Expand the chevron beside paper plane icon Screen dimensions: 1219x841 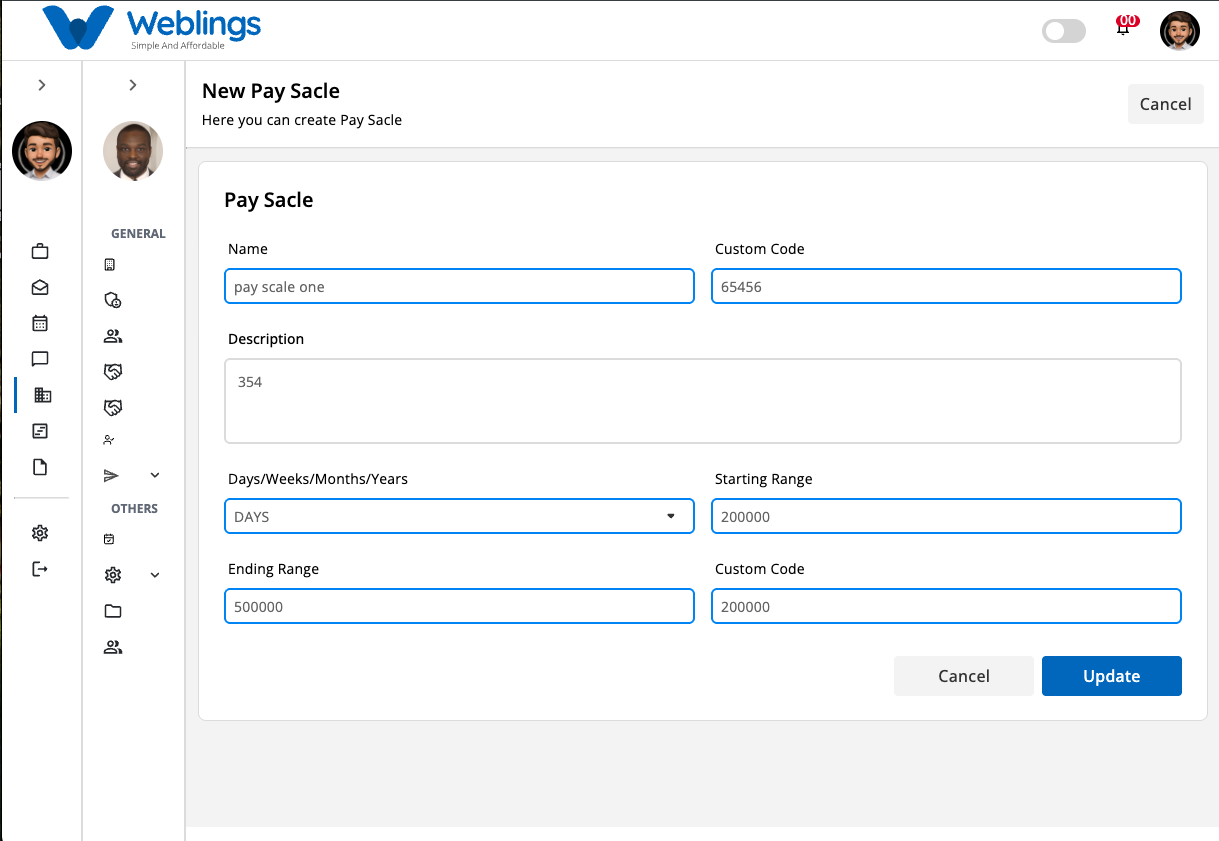155,475
